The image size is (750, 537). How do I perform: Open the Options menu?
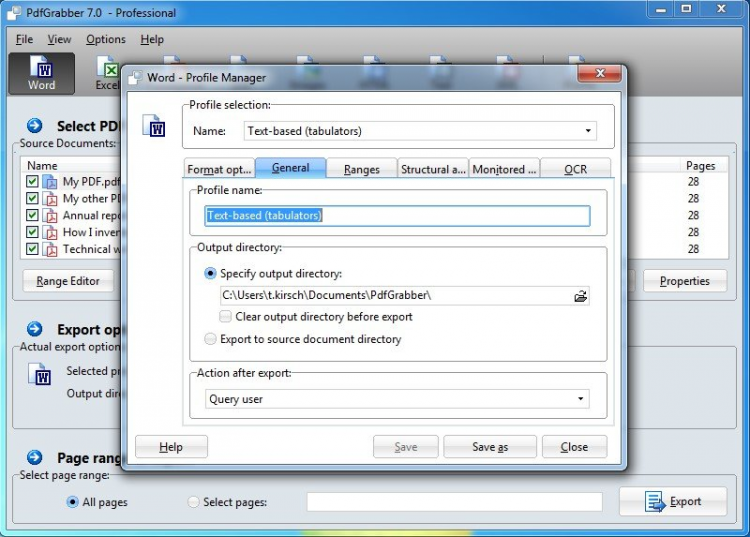pos(106,39)
